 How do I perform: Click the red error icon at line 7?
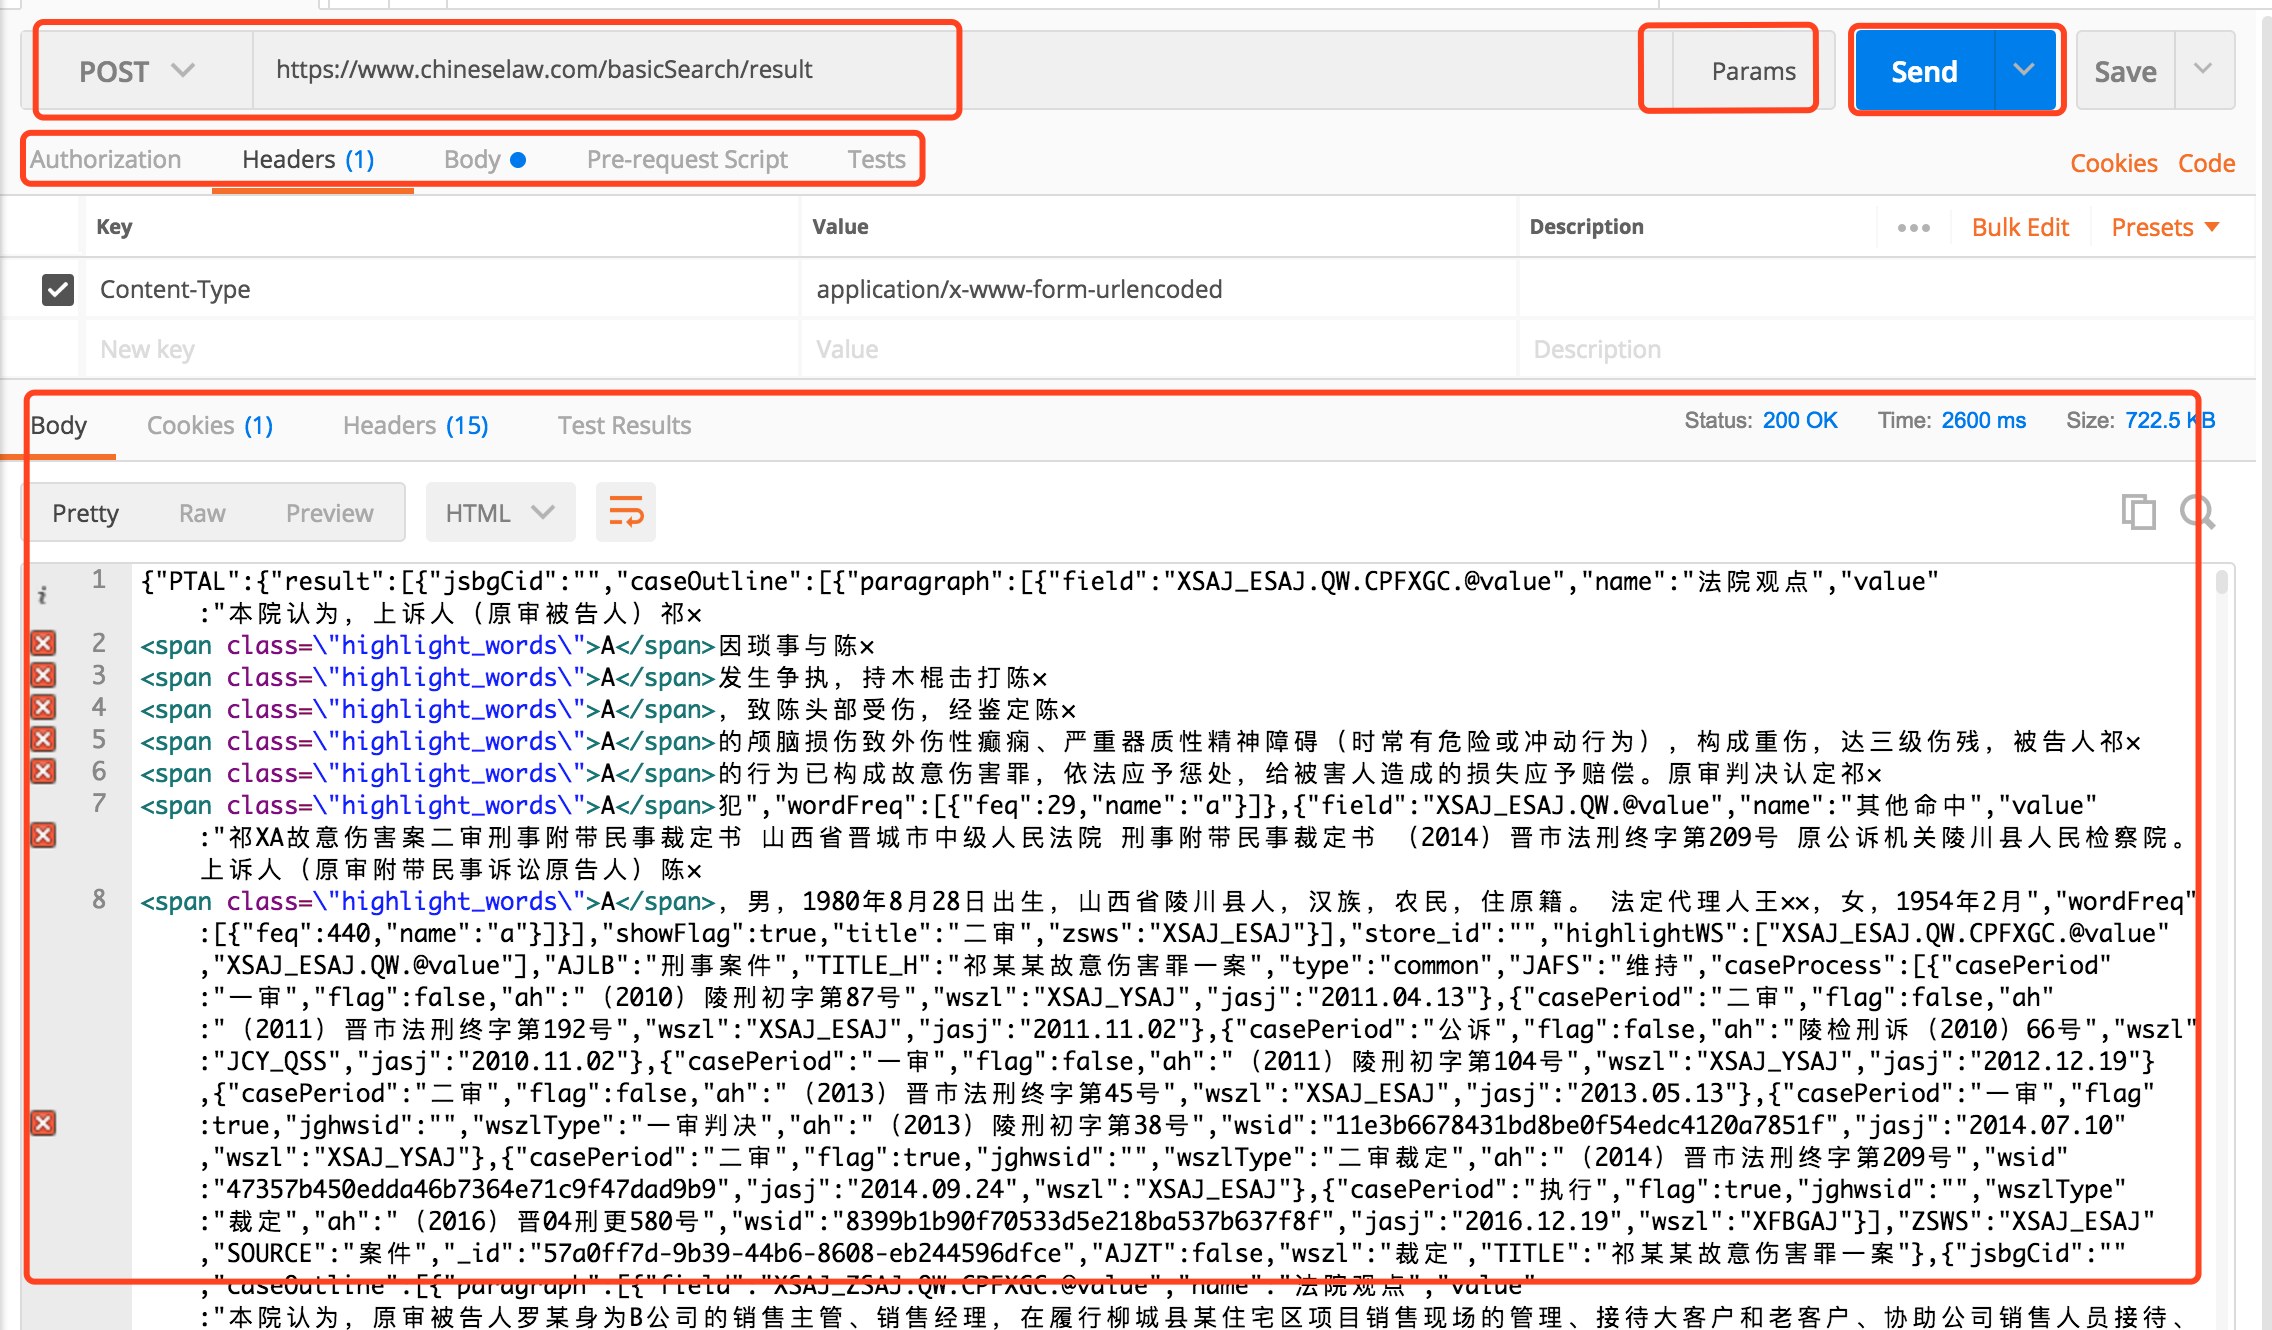(x=43, y=835)
